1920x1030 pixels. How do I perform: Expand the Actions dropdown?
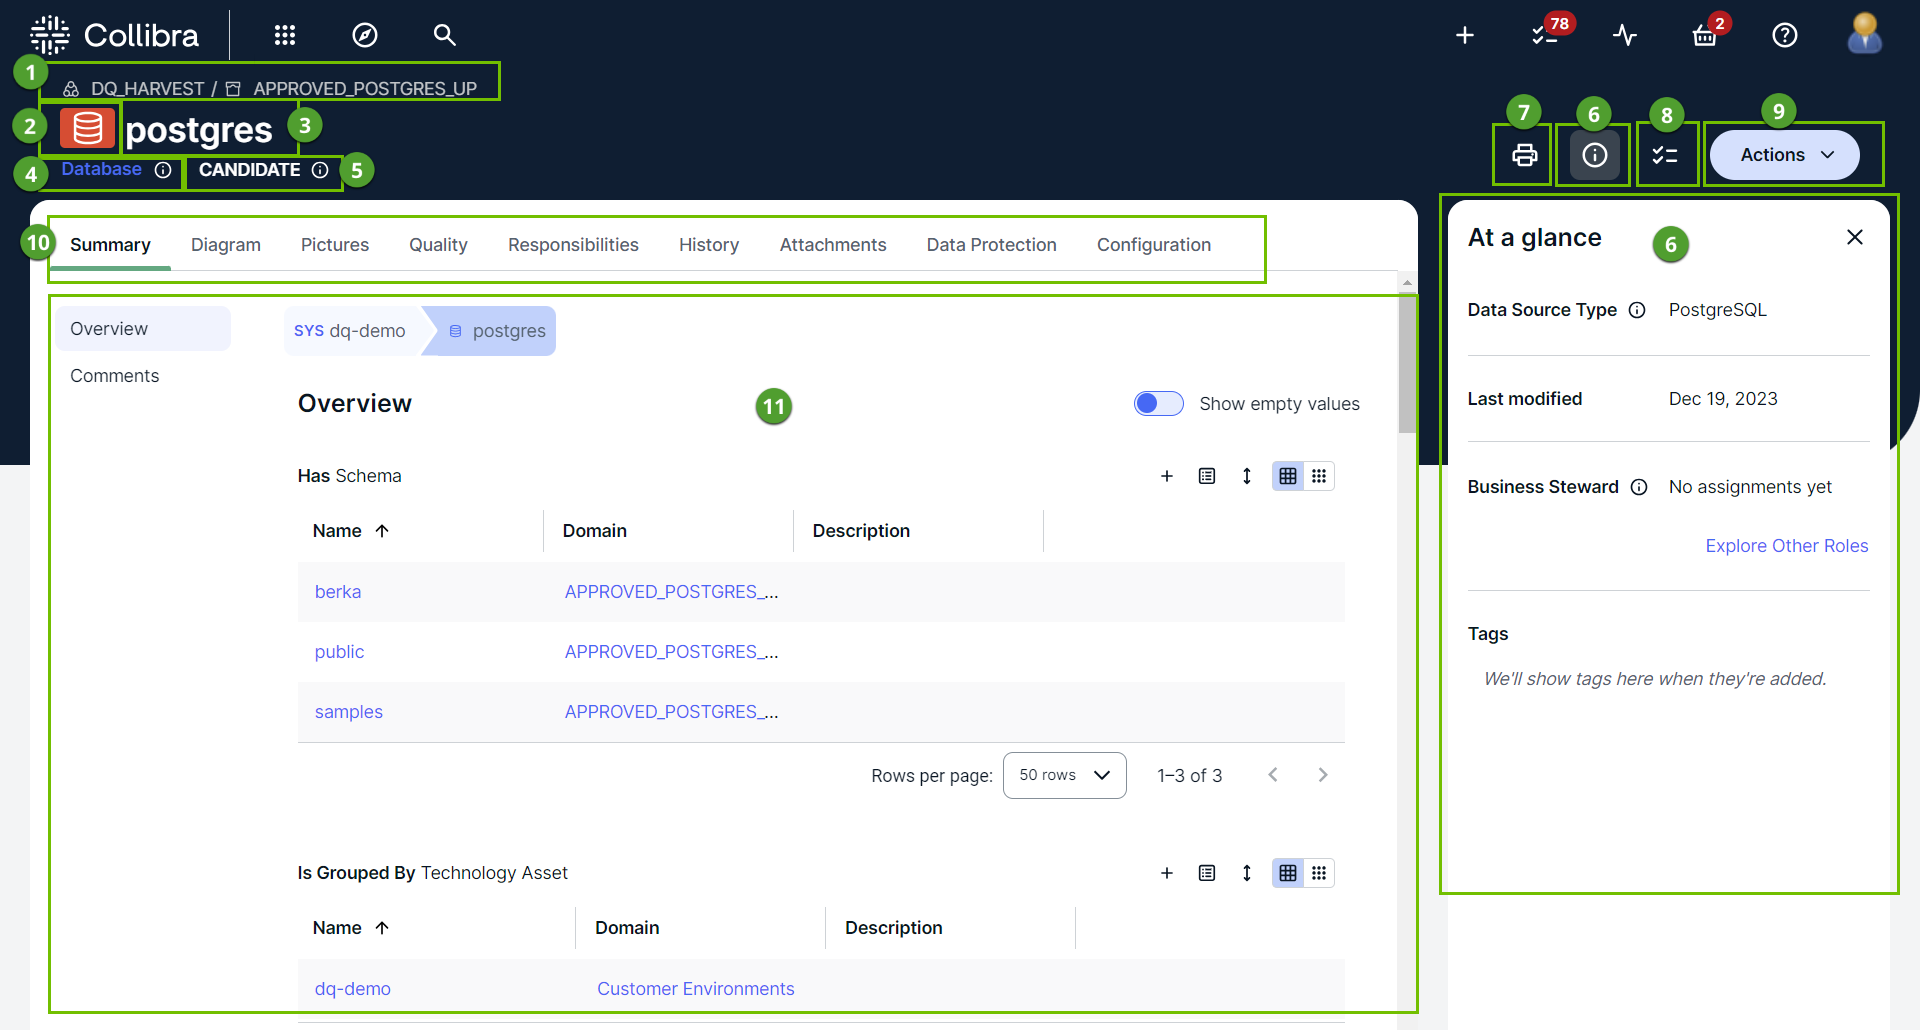point(1785,155)
